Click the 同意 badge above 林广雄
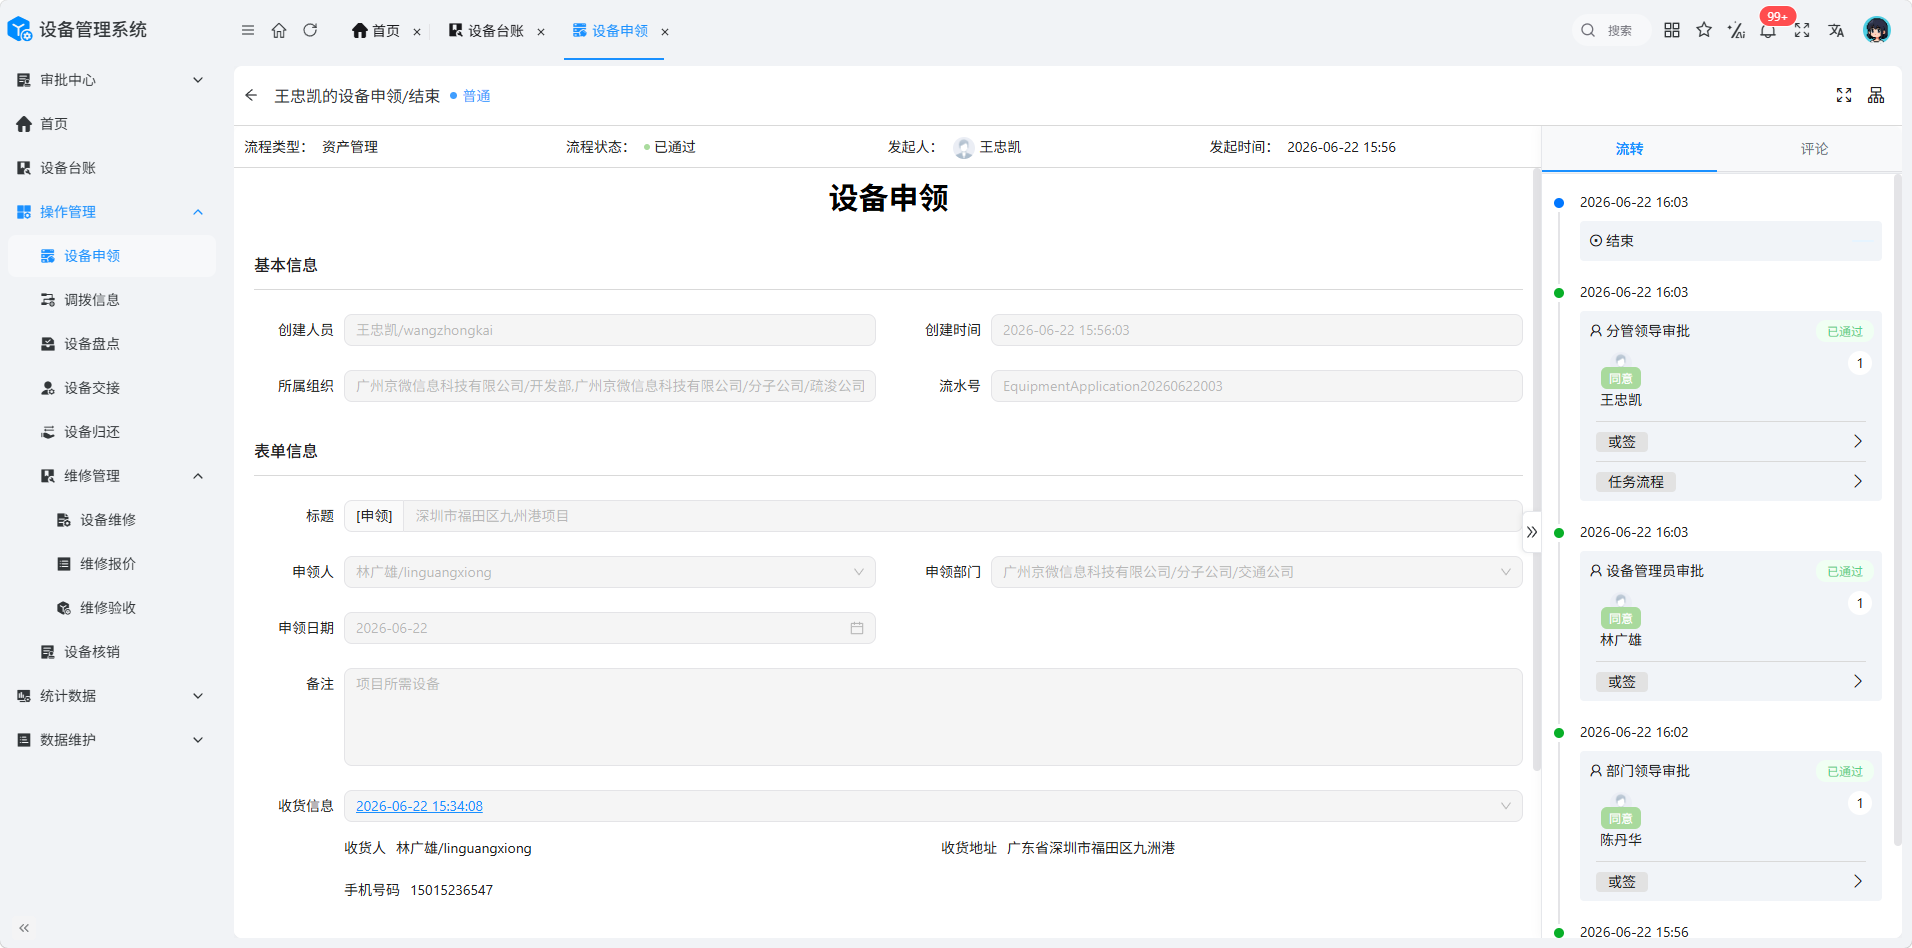Screen dimensions: 1912x948 point(1621,619)
